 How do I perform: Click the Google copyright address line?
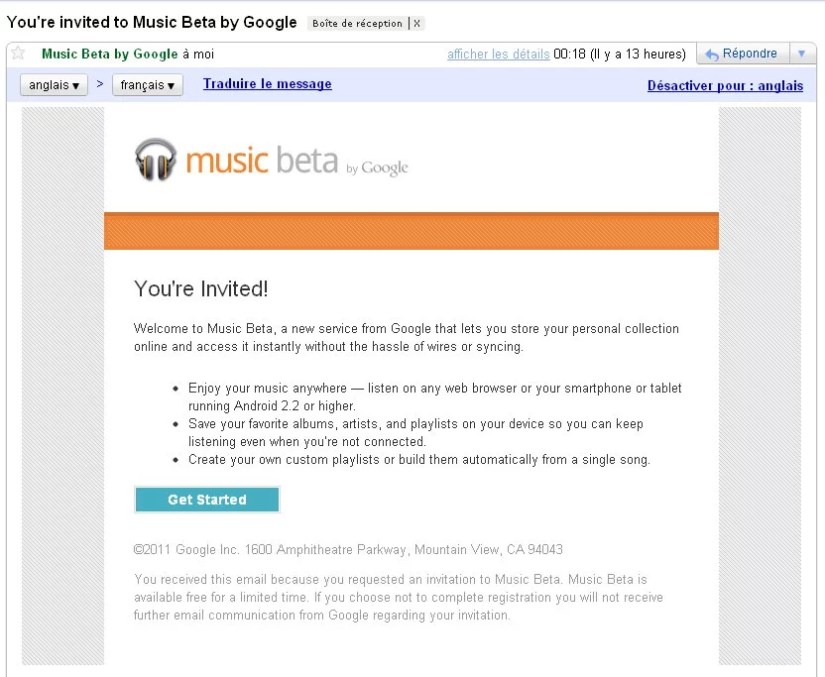tap(349, 549)
